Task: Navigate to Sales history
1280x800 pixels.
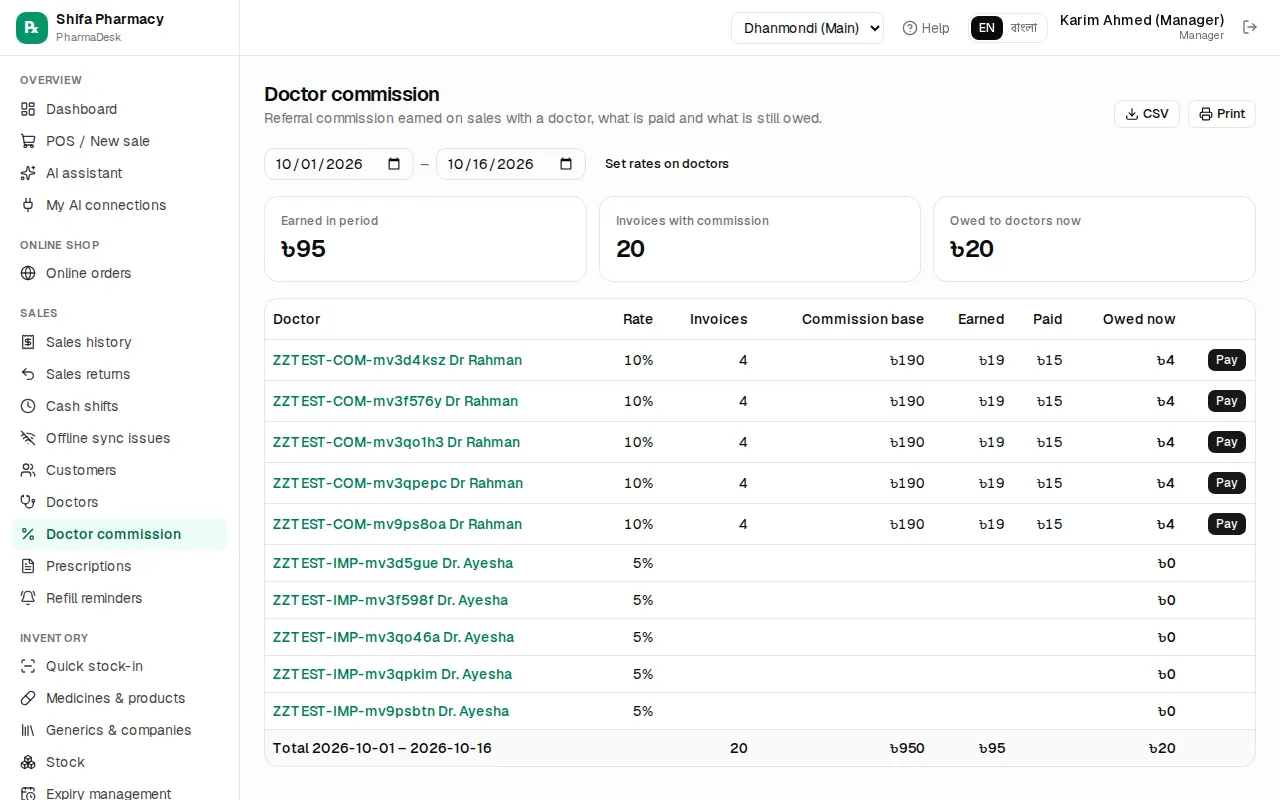Action: click(x=120, y=342)
